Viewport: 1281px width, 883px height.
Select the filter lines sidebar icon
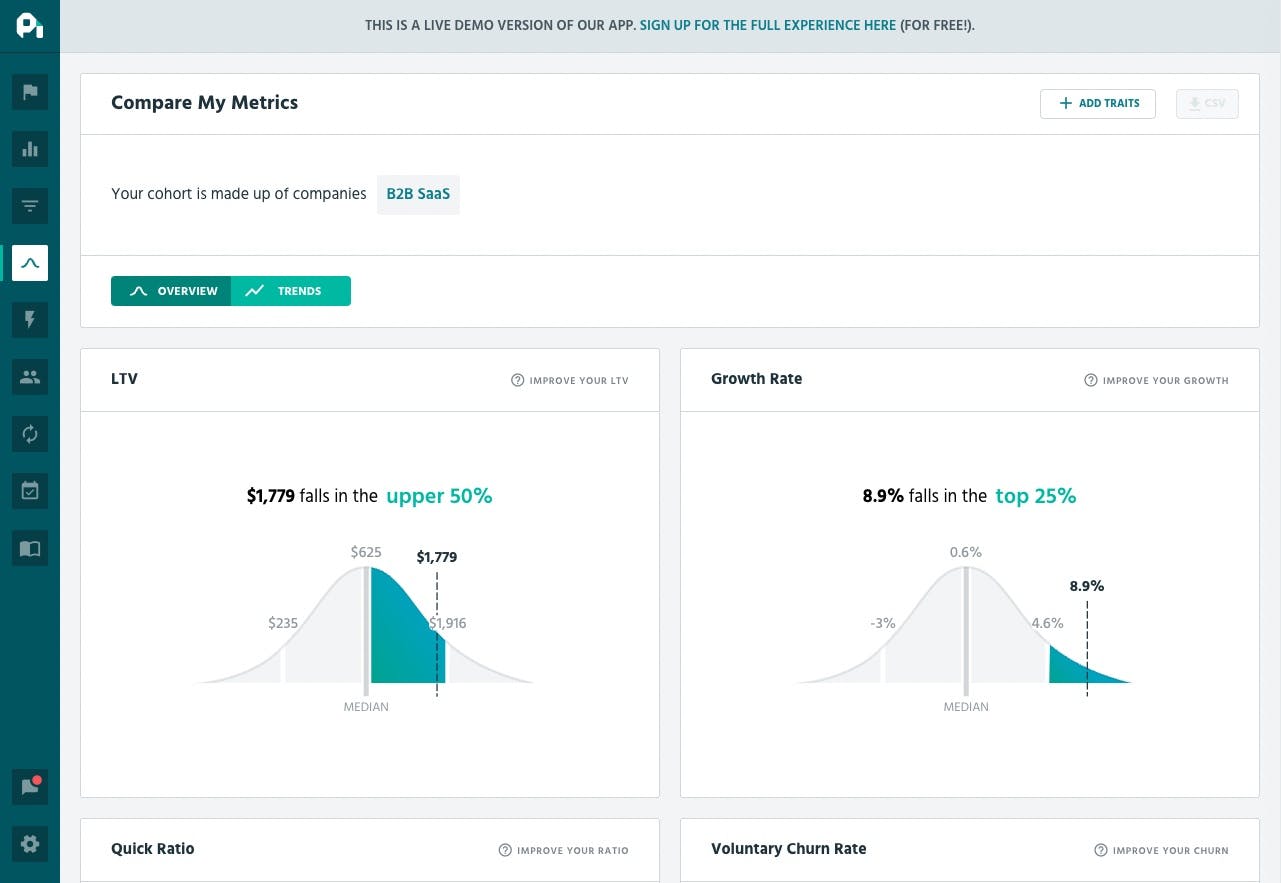coord(30,207)
